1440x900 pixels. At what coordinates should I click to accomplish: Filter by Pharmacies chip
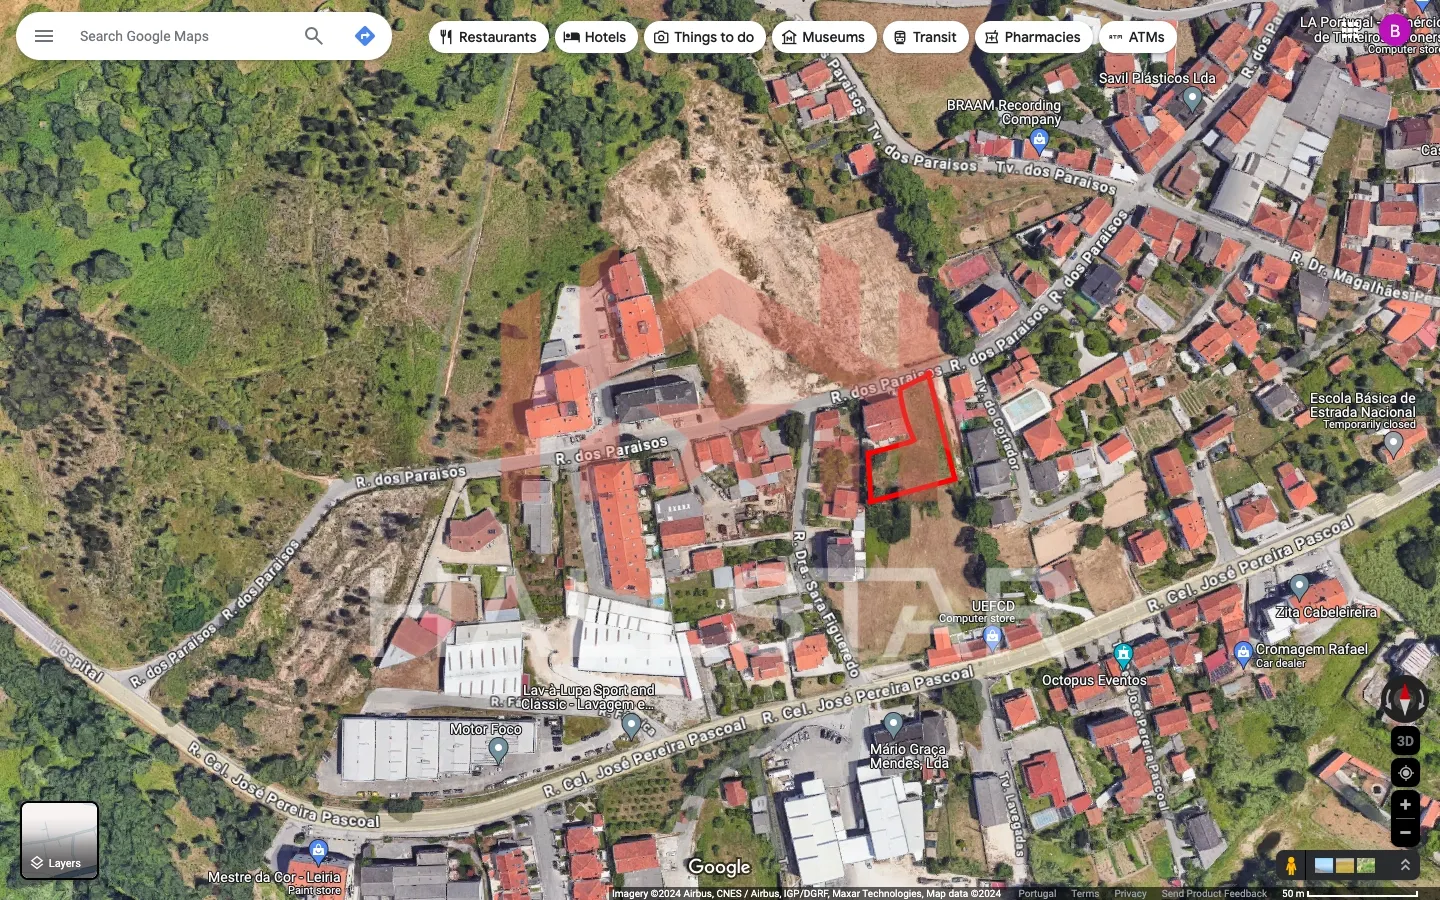point(1034,37)
